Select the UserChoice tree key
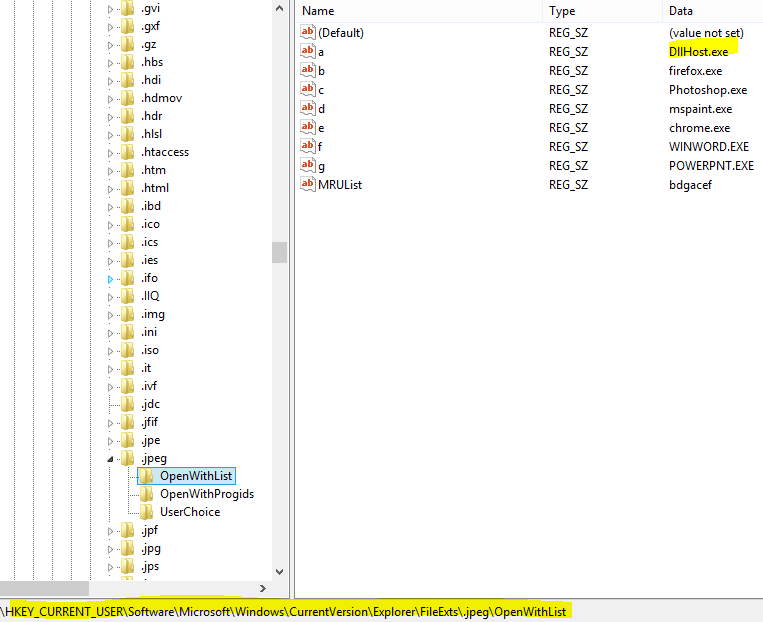 (x=190, y=512)
